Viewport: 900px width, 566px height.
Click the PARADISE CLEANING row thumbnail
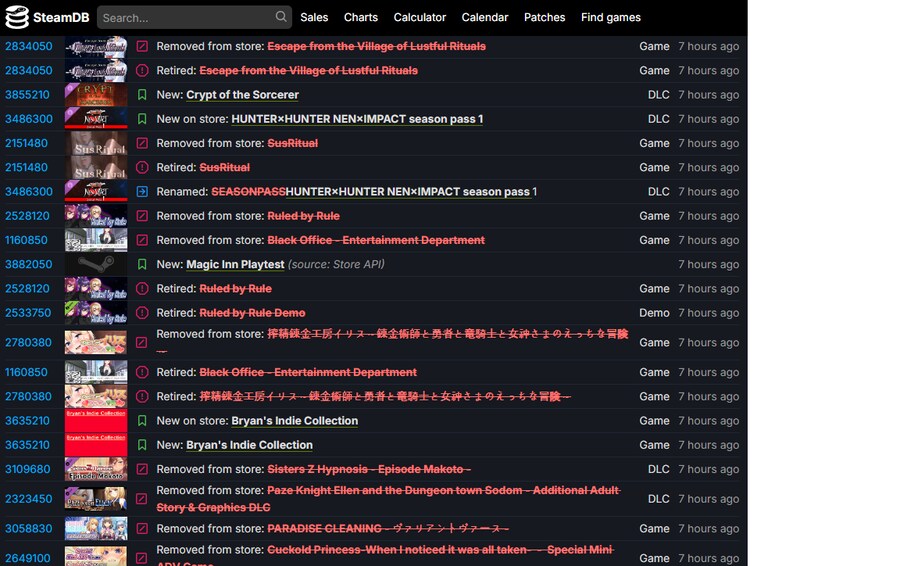96,529
